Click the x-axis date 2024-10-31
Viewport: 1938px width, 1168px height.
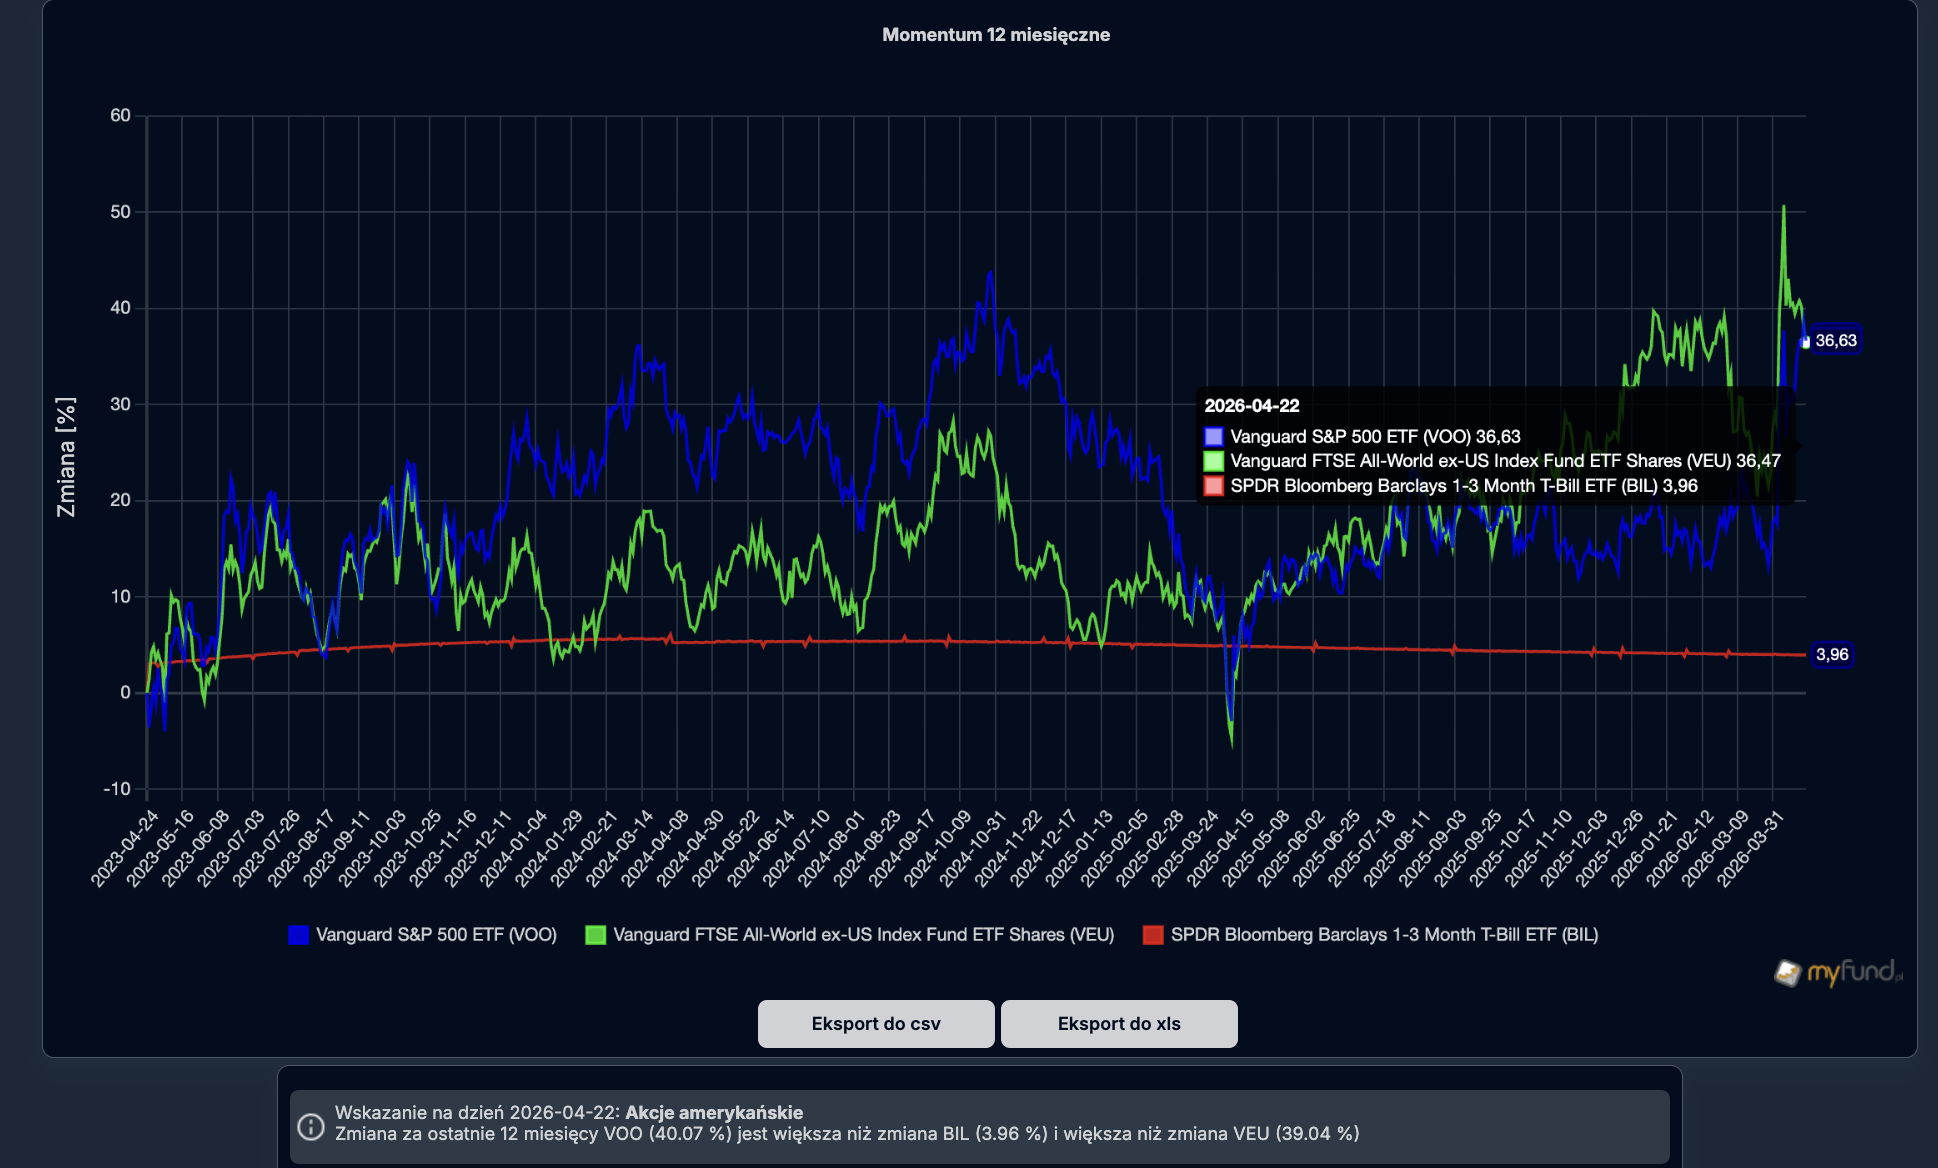(x=973, y=848)
